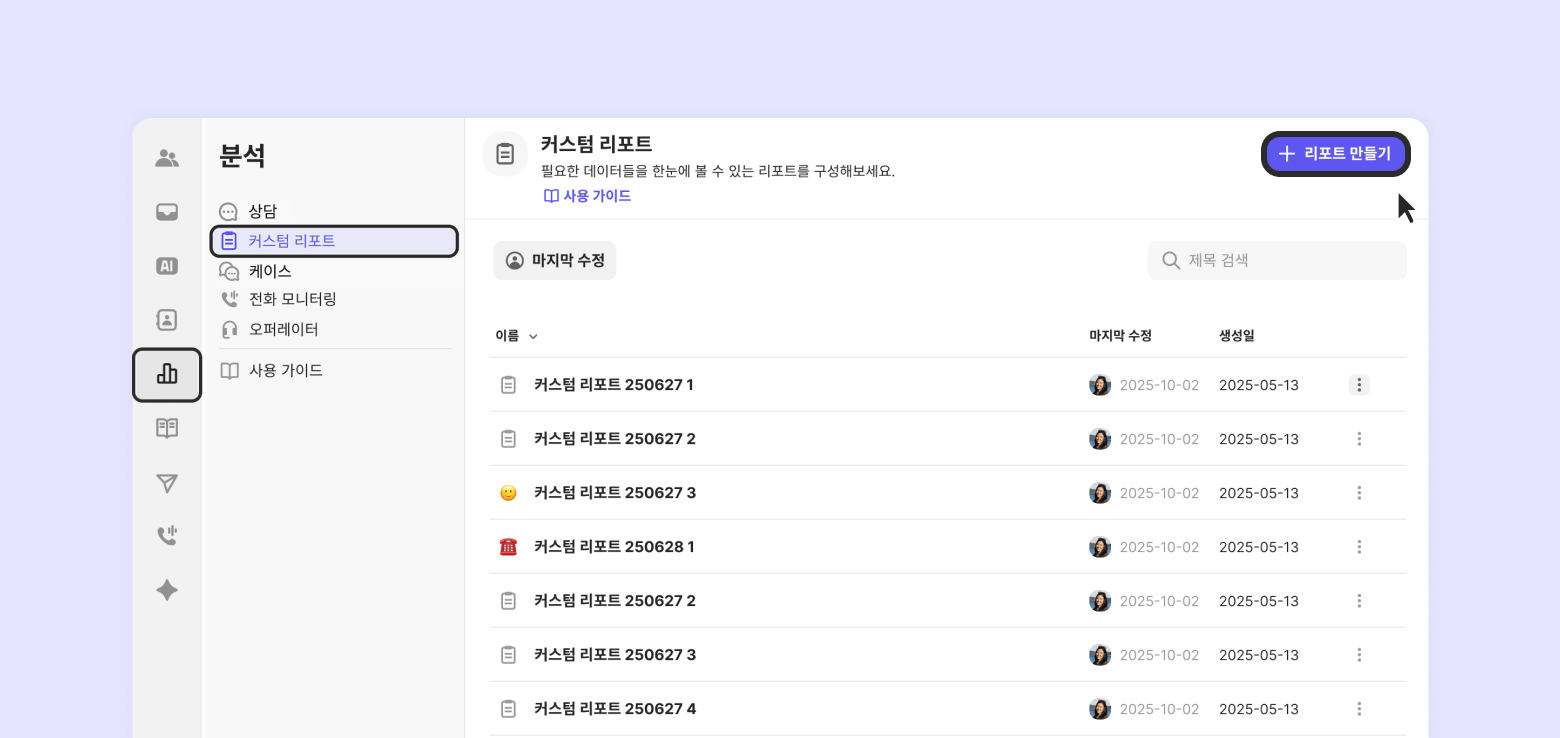Open the open-book documents sidebar icon
1560x738 pixels.
click(x=167, y=429)
